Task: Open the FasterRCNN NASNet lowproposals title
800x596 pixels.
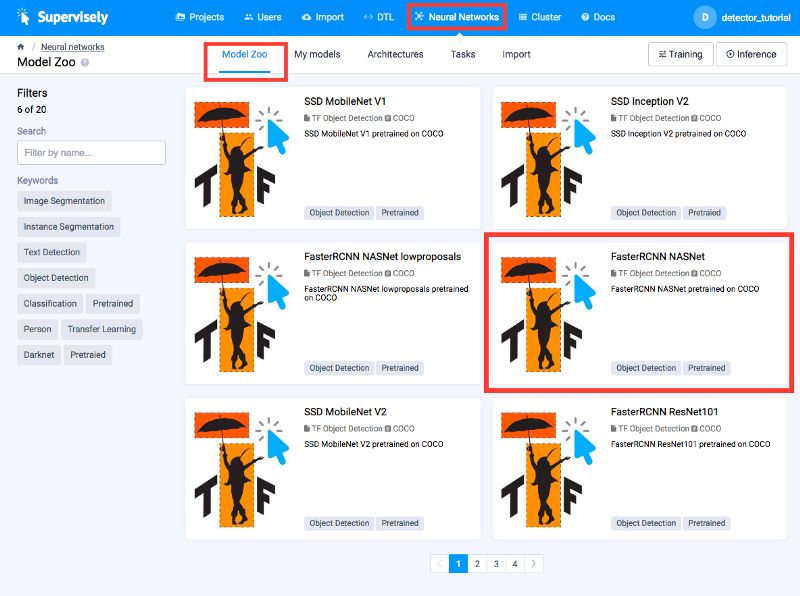Action: pyautogui.click(x=383, y=257)
